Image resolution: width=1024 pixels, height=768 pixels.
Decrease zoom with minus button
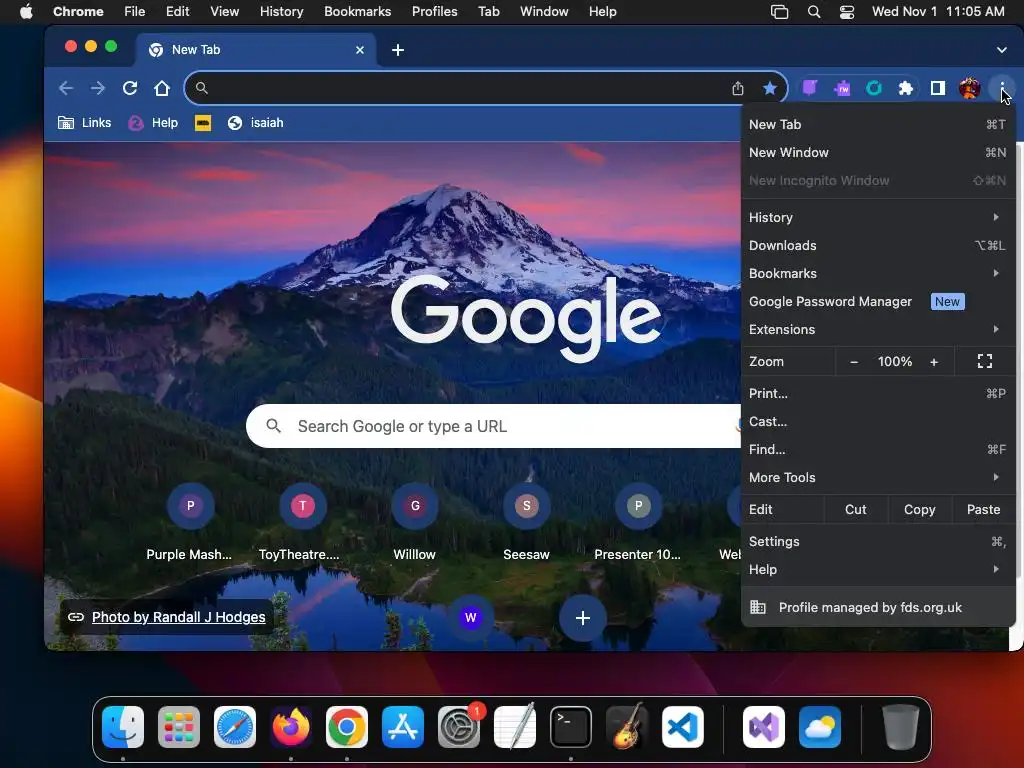pos(854,362)
